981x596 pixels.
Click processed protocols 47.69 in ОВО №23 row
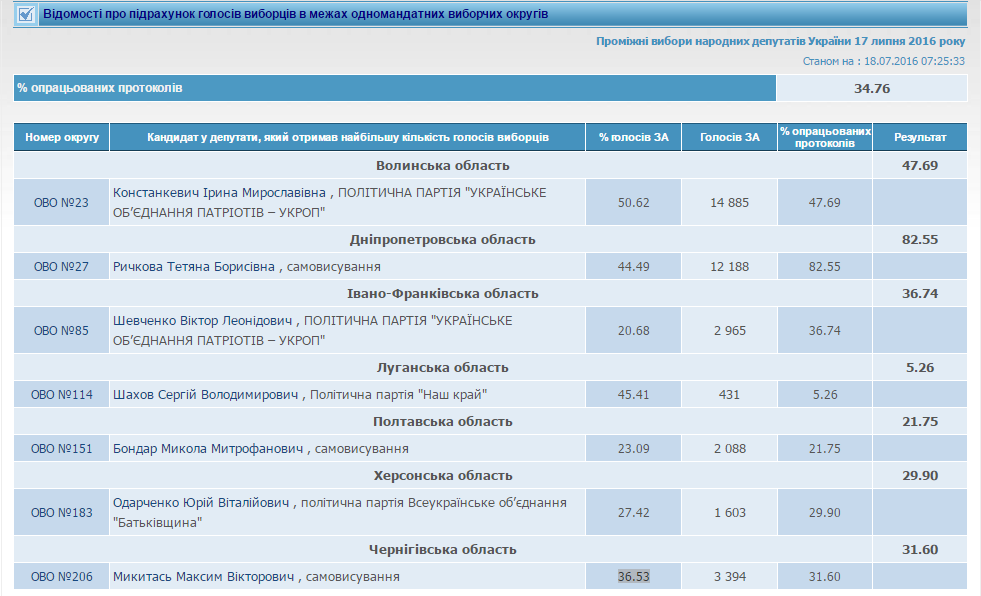pyautogui.click(x=825, y=203)
